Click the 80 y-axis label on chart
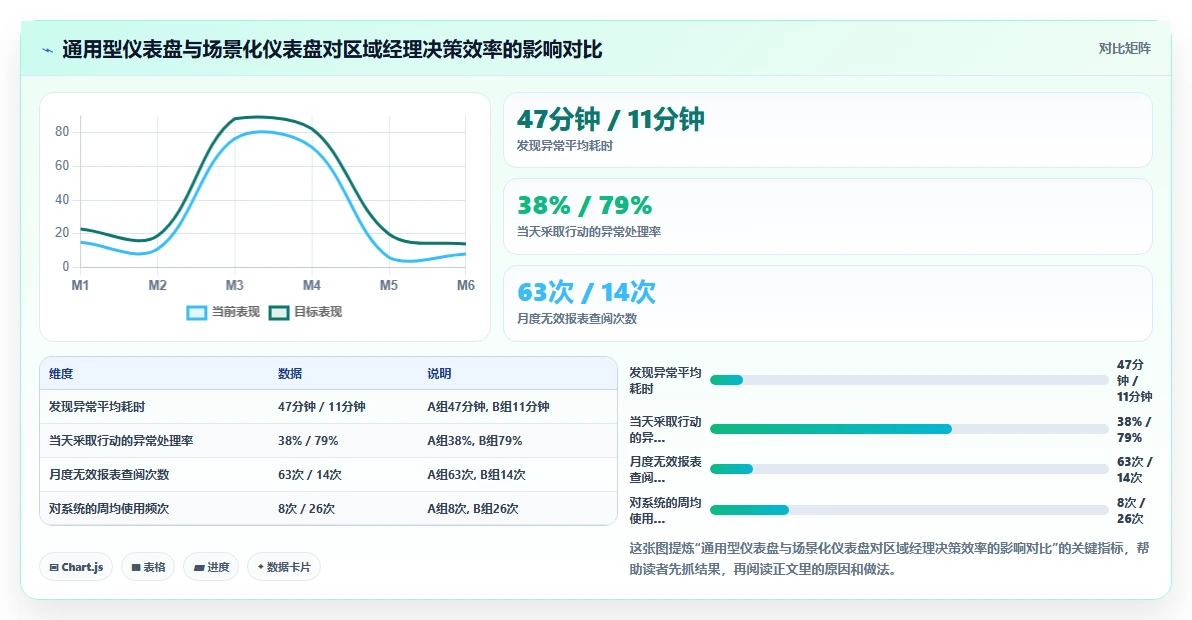1192x620 pixels. [x=62, y=131]
